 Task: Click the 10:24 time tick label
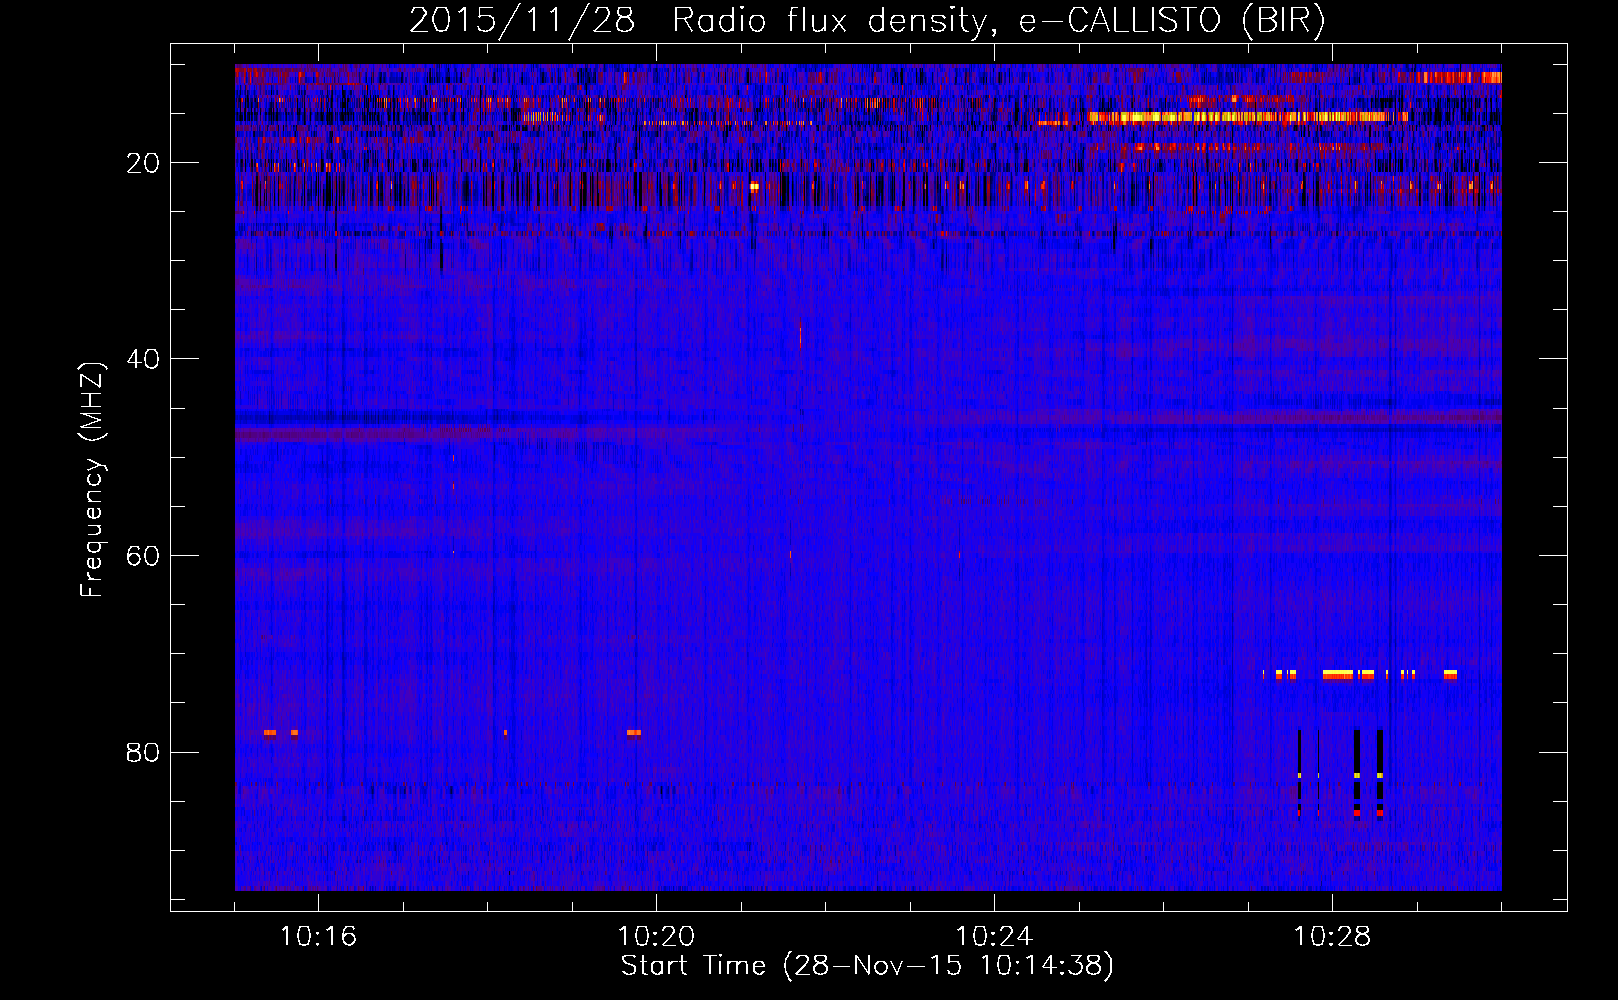[x=994, y=937]
